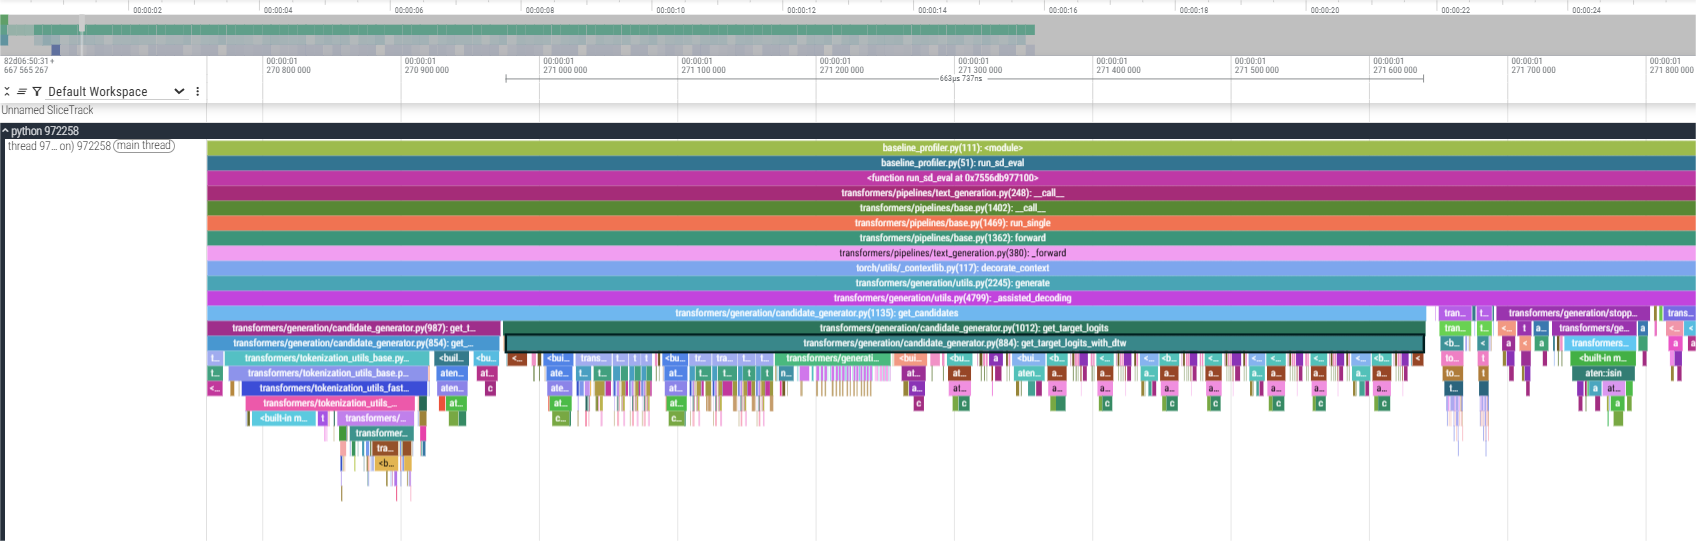
Task: Select the run_sd_eval slice at baseline_profiler.py(51)
Action: click(x=951, y=163)
